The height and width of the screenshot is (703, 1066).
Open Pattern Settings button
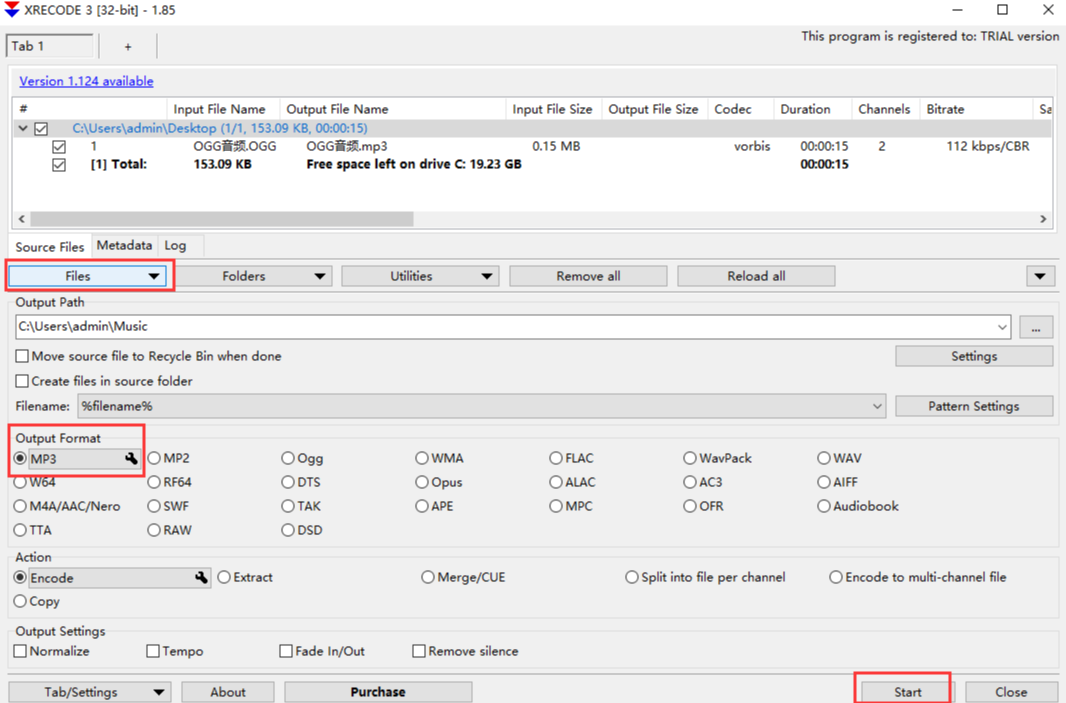click(x=974, y=407)
